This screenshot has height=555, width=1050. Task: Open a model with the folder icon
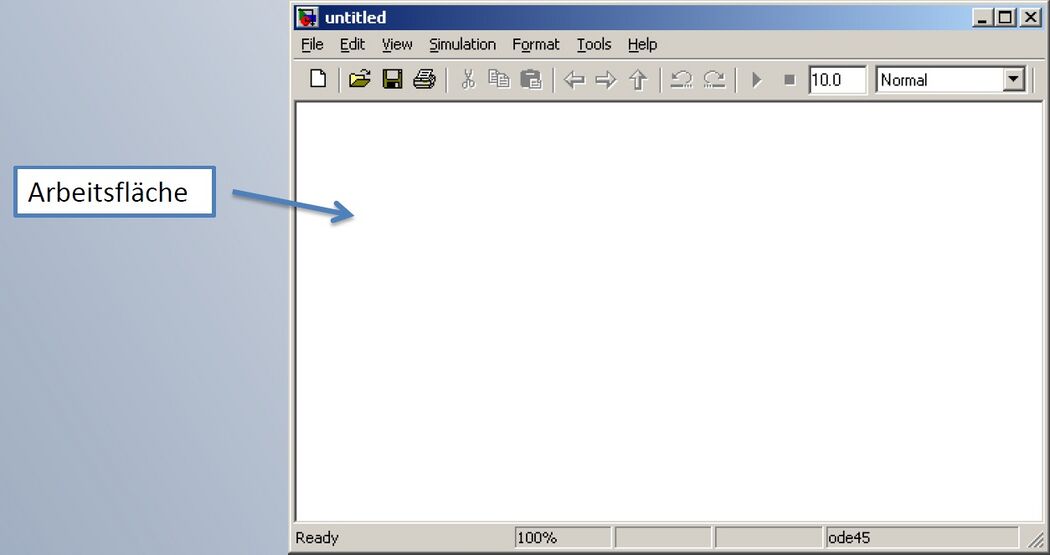coord(359,80)
